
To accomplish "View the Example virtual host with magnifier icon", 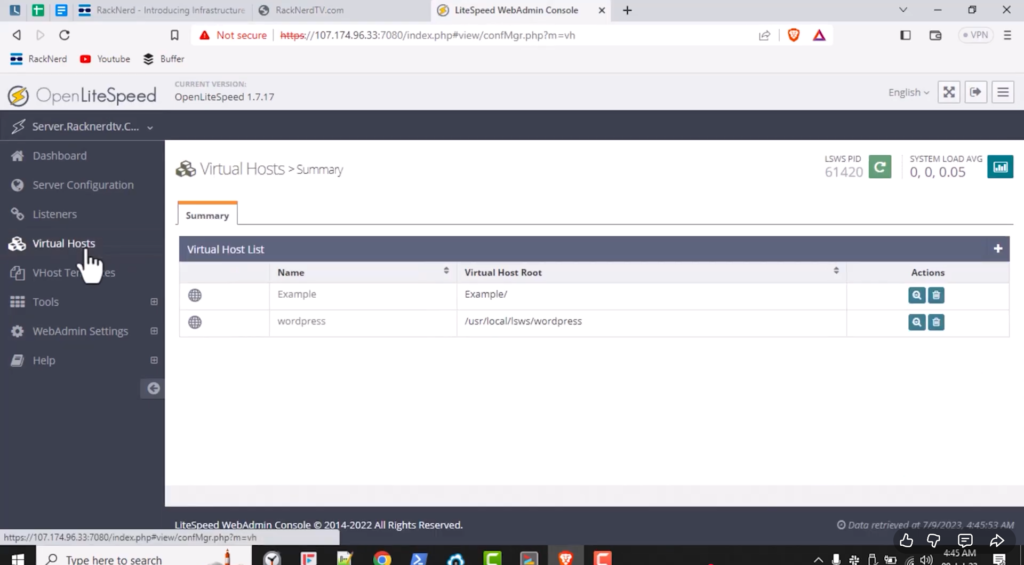I will (917, 295).
